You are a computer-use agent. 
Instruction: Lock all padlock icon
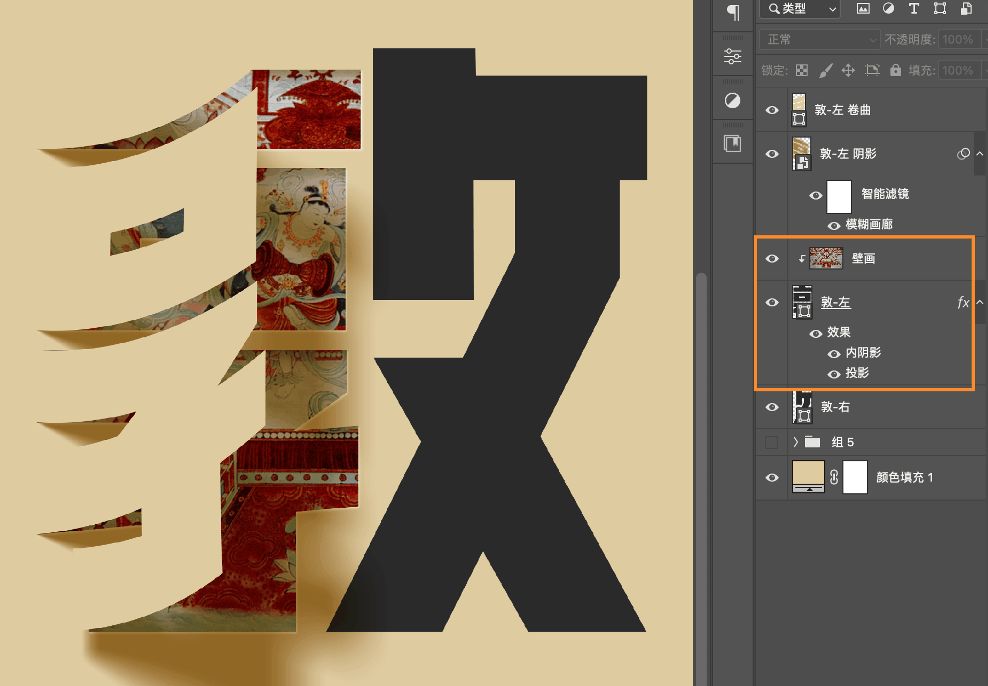click(x=895, y=70)
